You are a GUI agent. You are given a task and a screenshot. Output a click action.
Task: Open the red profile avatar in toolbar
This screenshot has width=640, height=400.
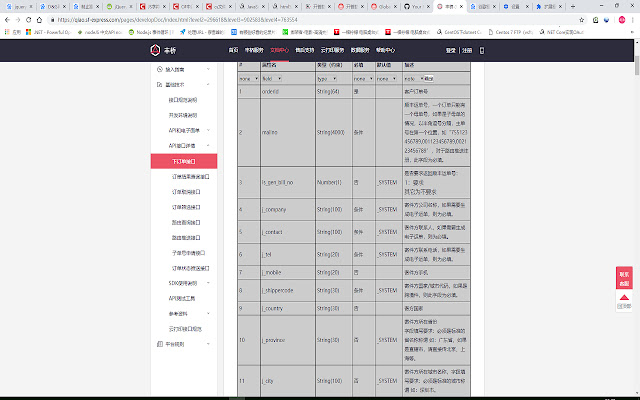pos(622,20)
